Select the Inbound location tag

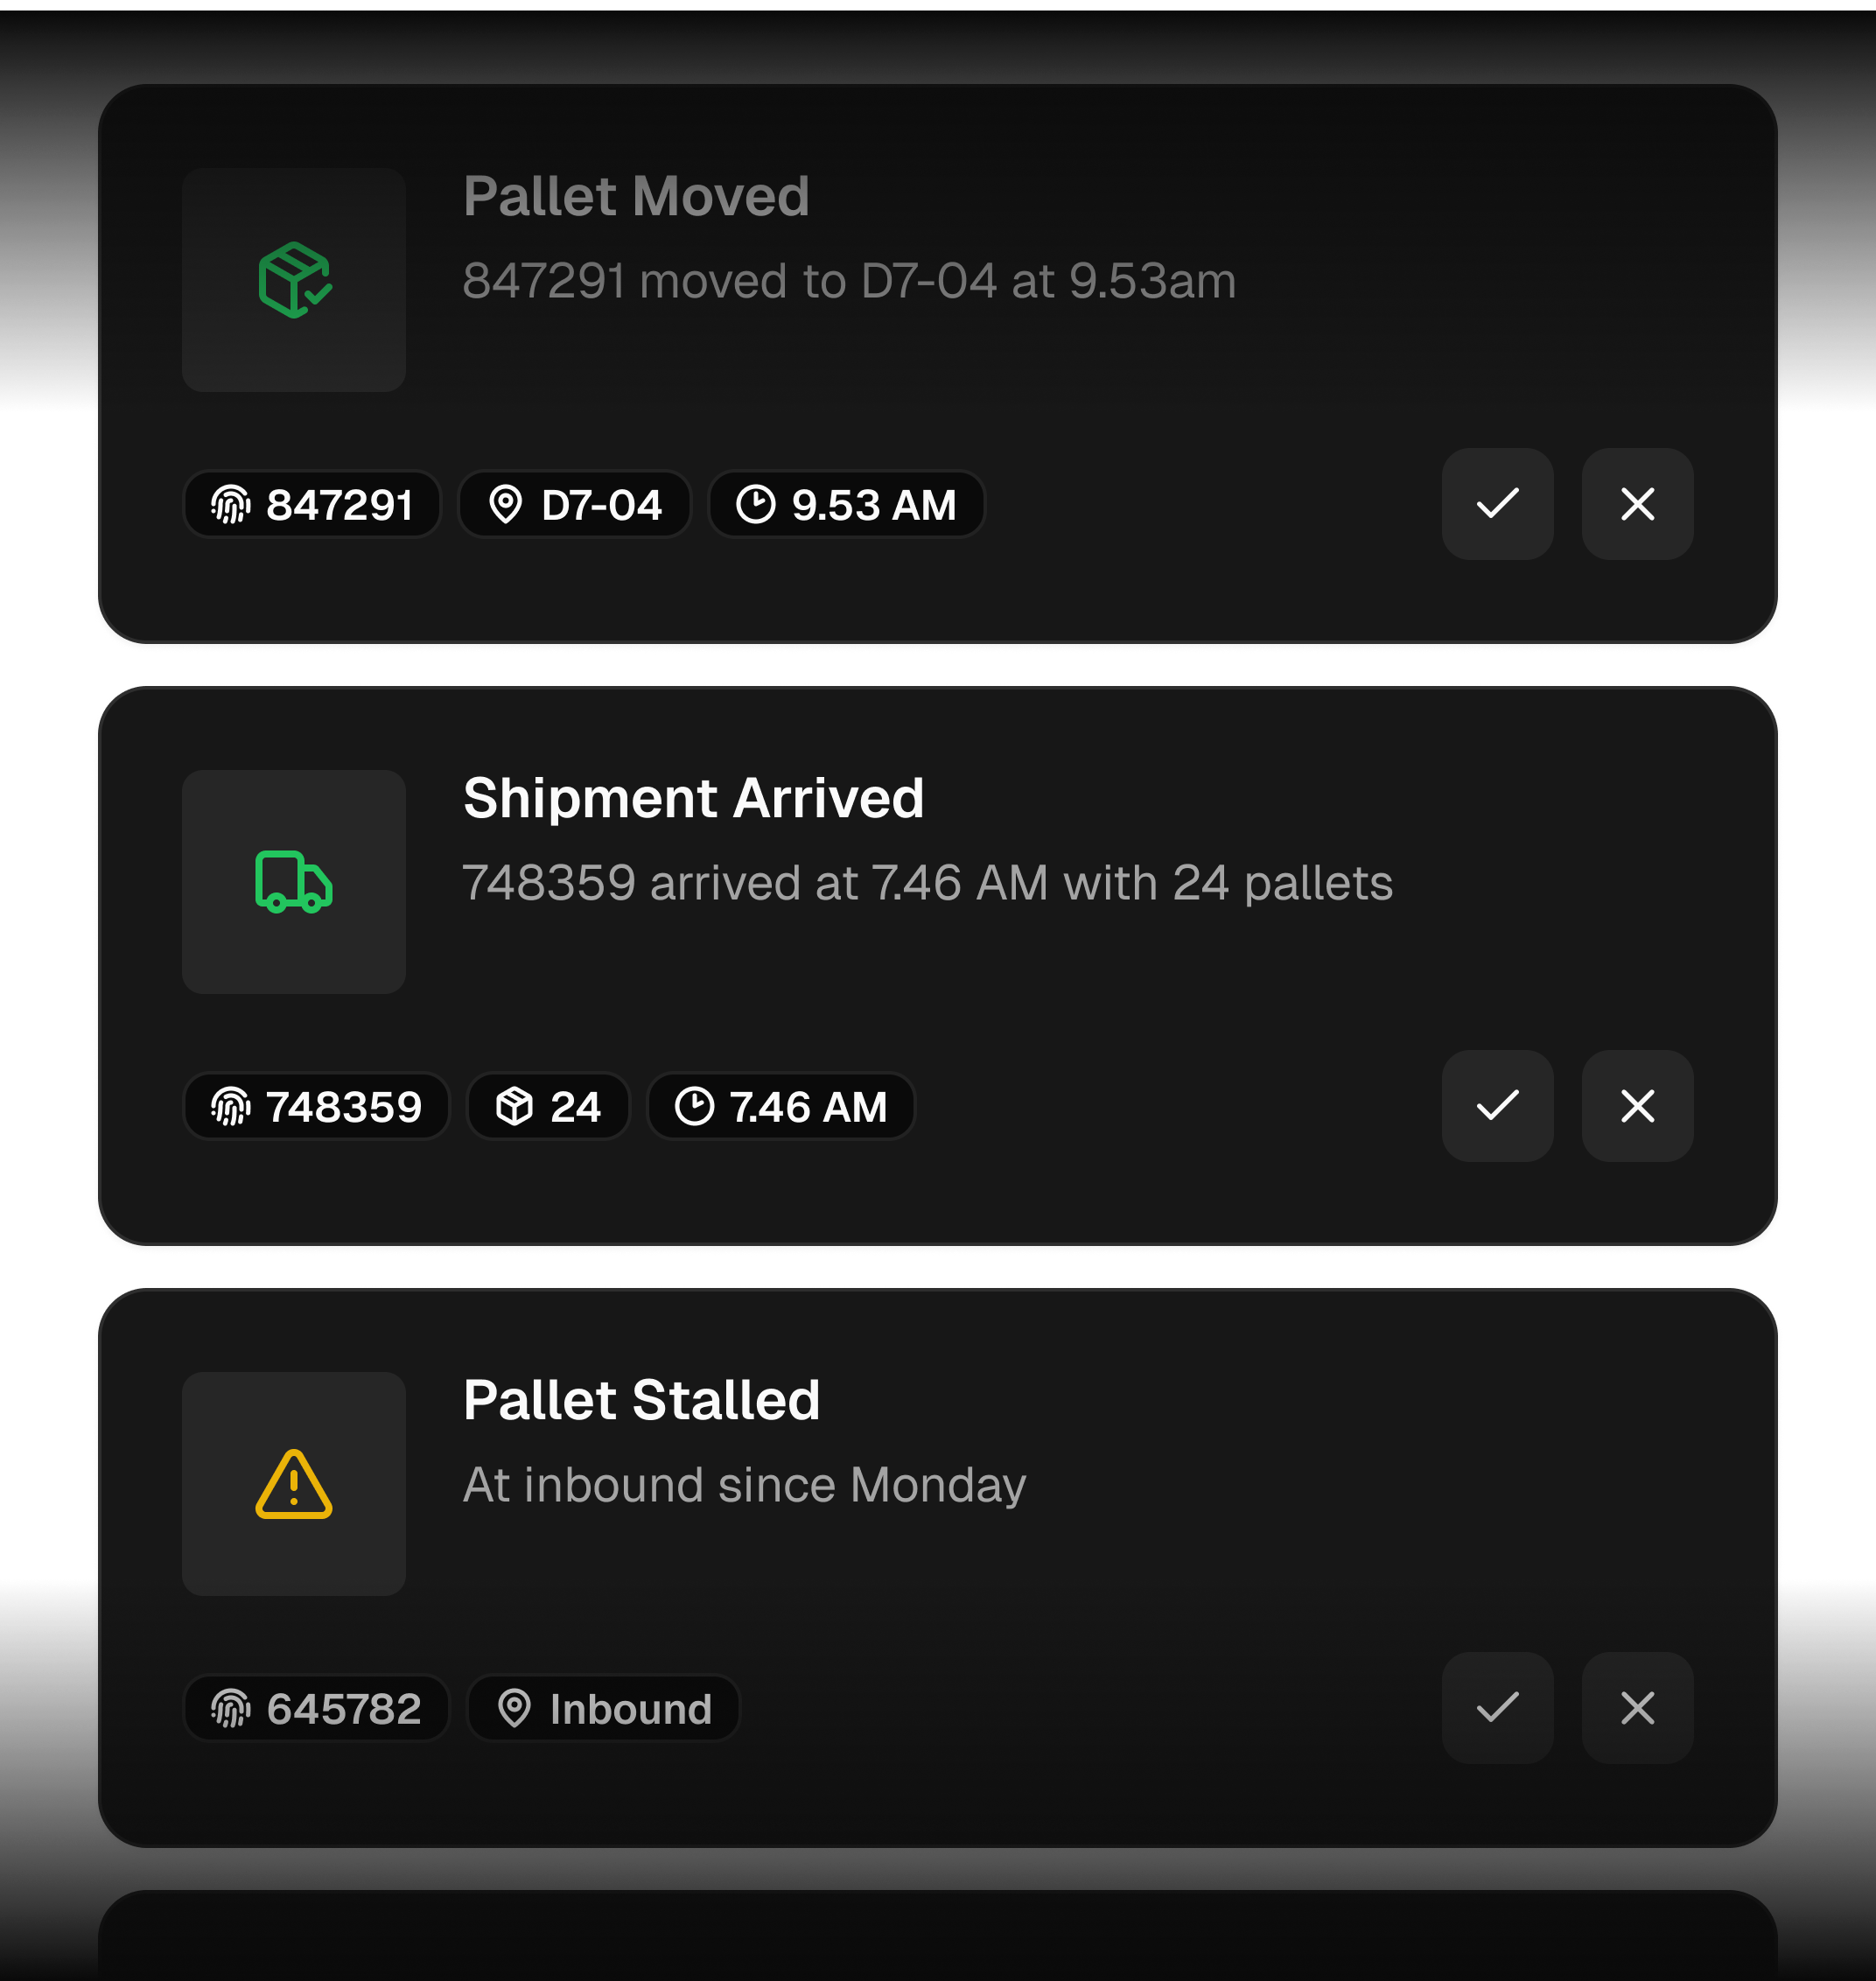pos(604,1709)
